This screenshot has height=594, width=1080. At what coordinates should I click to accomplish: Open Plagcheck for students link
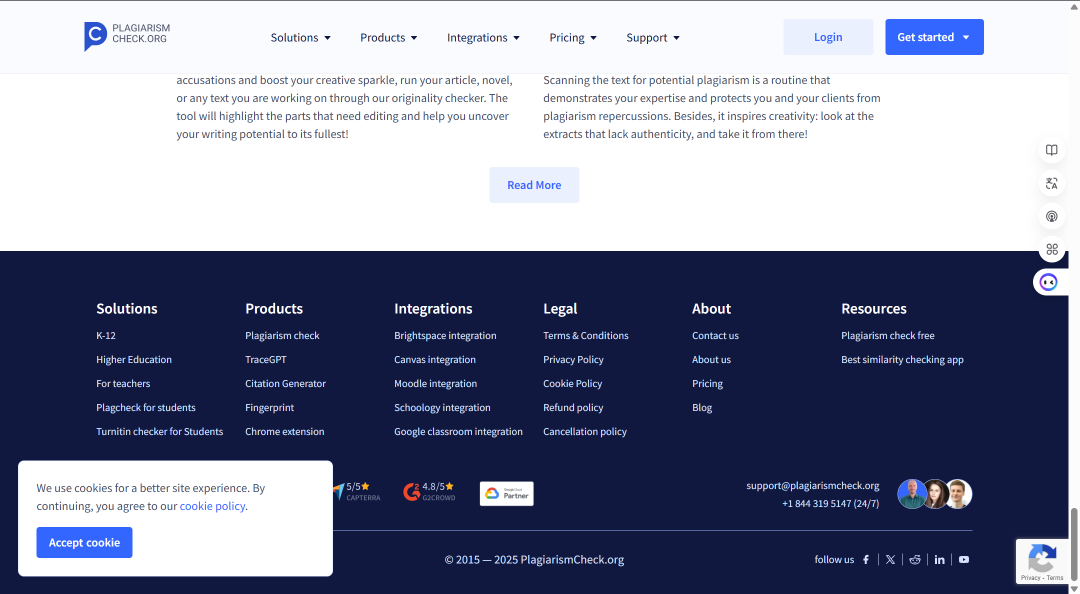click(145, 408)
